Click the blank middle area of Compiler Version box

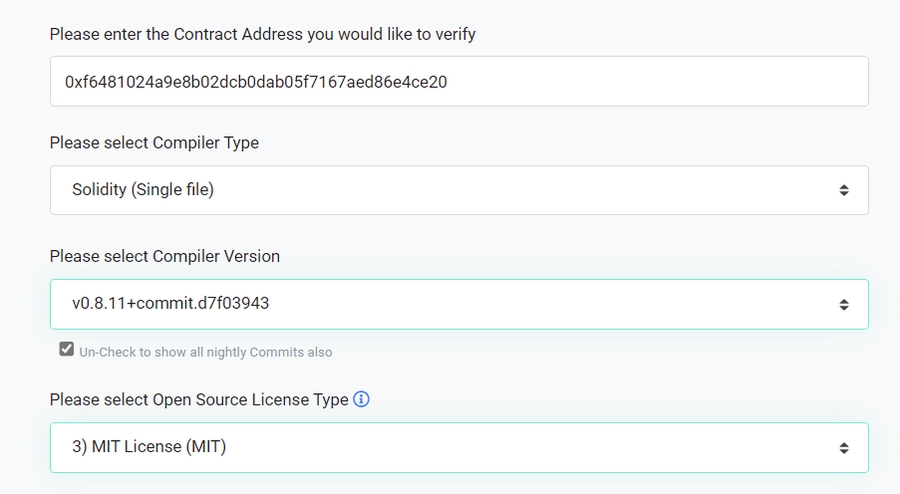click(x=550, y=304)
